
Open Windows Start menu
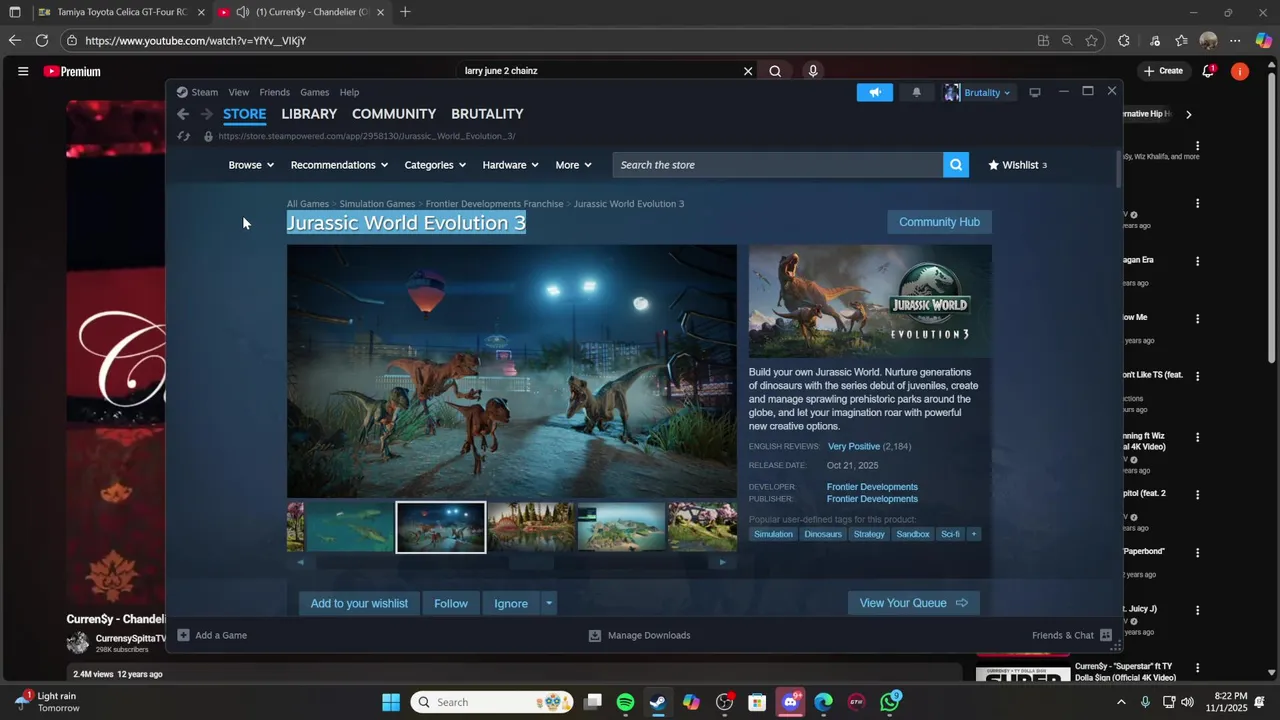[391, 702]
